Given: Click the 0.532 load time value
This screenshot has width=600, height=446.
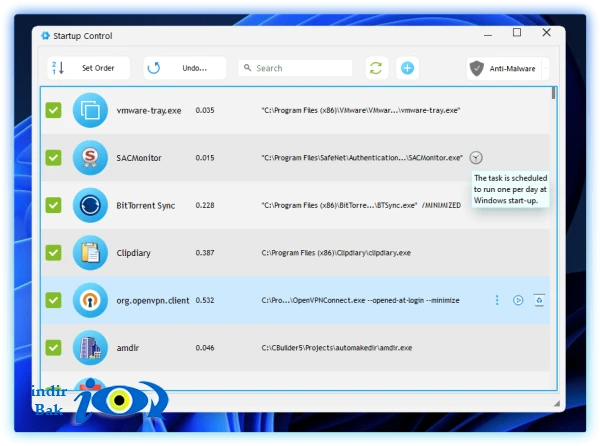Looking at the screenshot, I should click(x=205, y=300).
